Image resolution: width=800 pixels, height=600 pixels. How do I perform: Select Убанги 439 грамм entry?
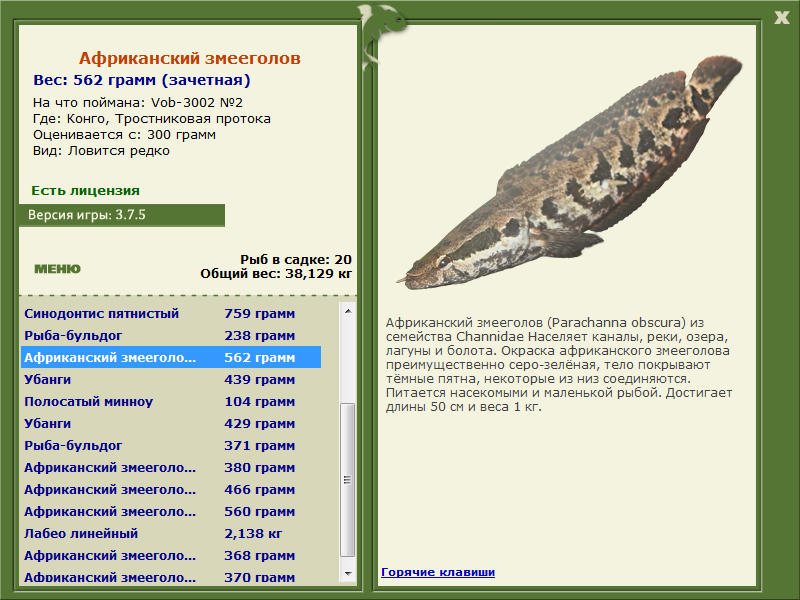tap(171, 379)
